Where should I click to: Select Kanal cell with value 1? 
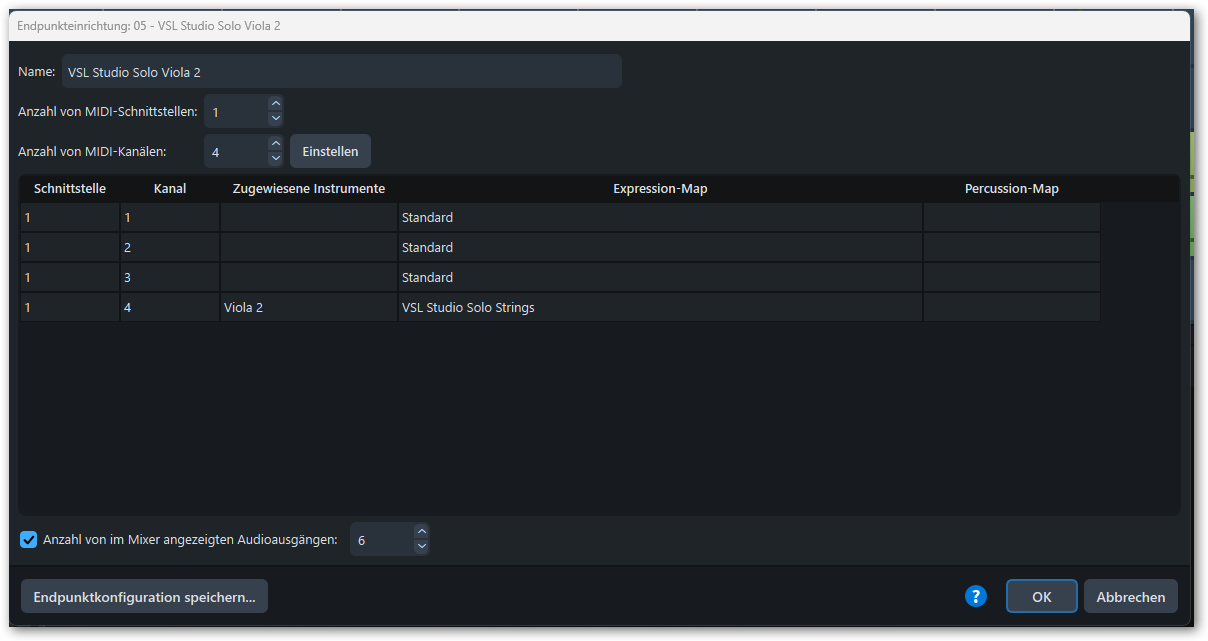170,217
